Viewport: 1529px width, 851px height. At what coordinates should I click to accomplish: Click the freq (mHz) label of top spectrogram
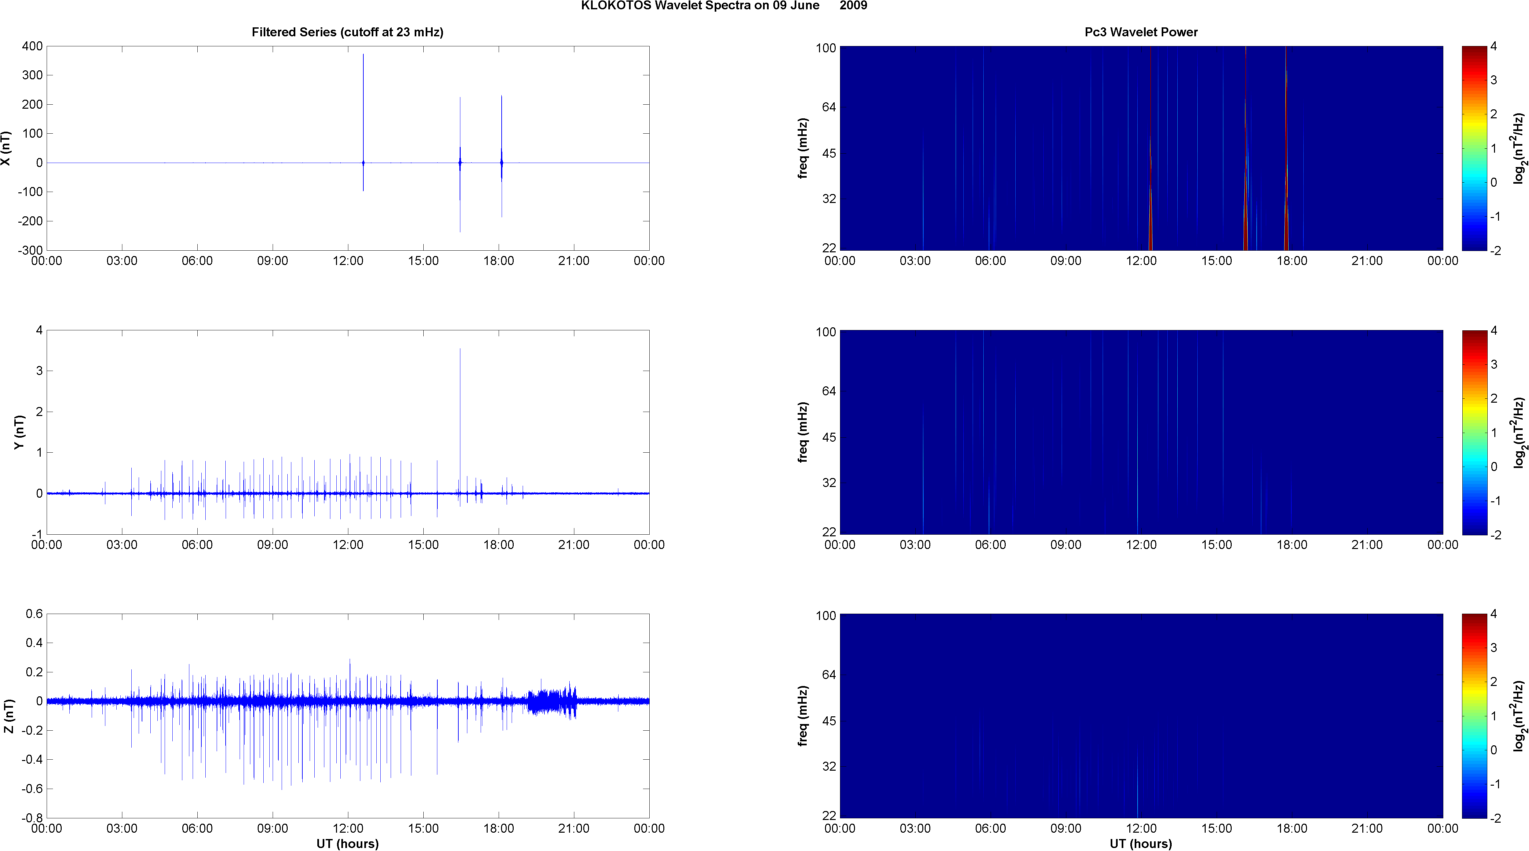click(x=803, y=148)
